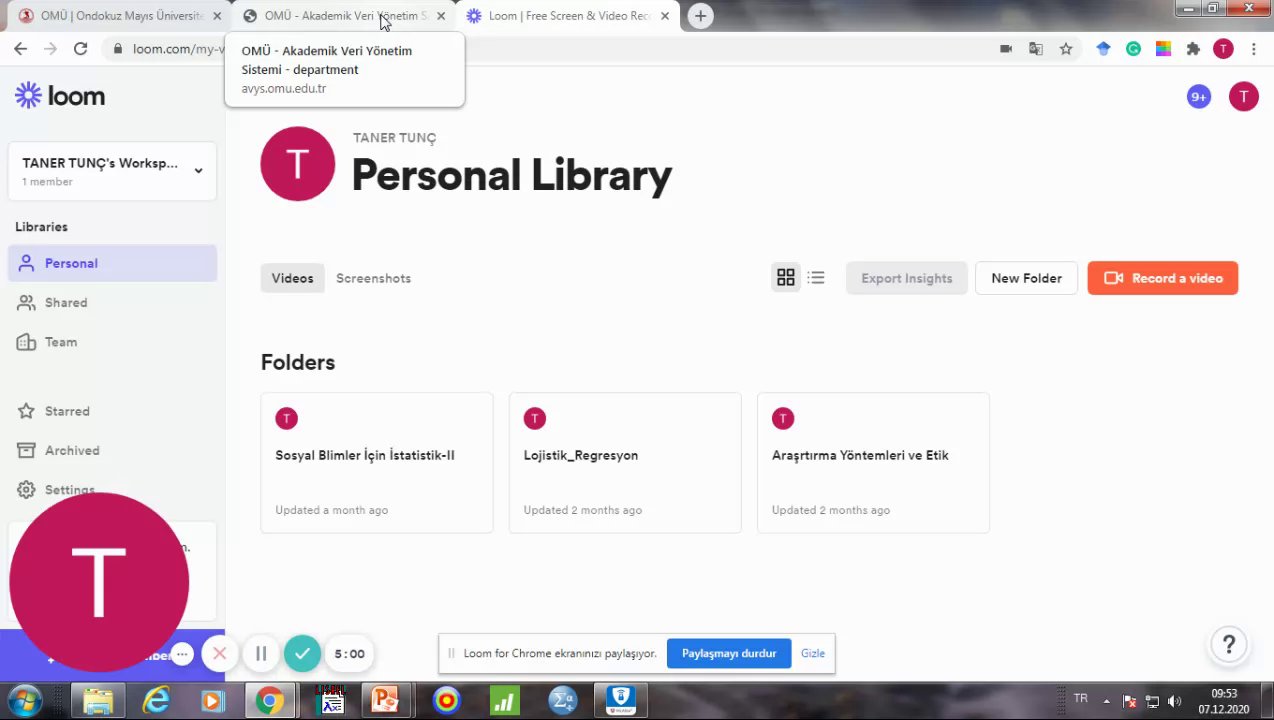The image size is (1274, 720).
Task: Open the media player taskbar icon
Action: coord(212,701)
